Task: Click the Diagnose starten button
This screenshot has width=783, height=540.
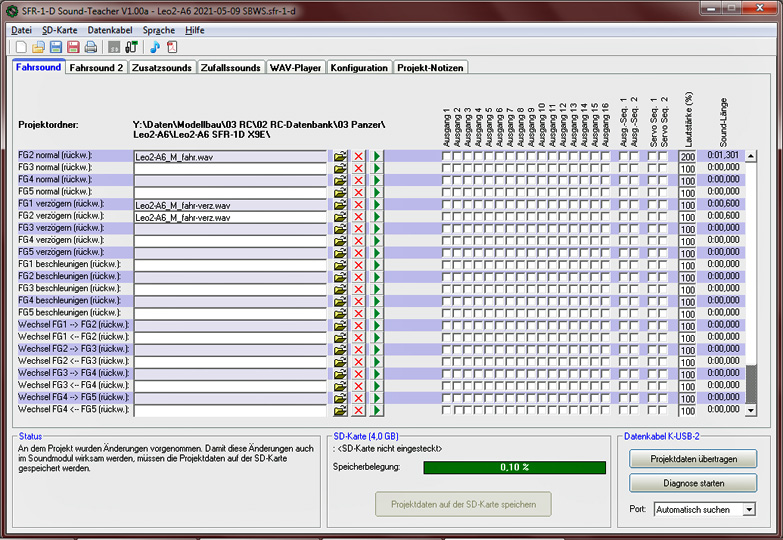Action: 693,483
